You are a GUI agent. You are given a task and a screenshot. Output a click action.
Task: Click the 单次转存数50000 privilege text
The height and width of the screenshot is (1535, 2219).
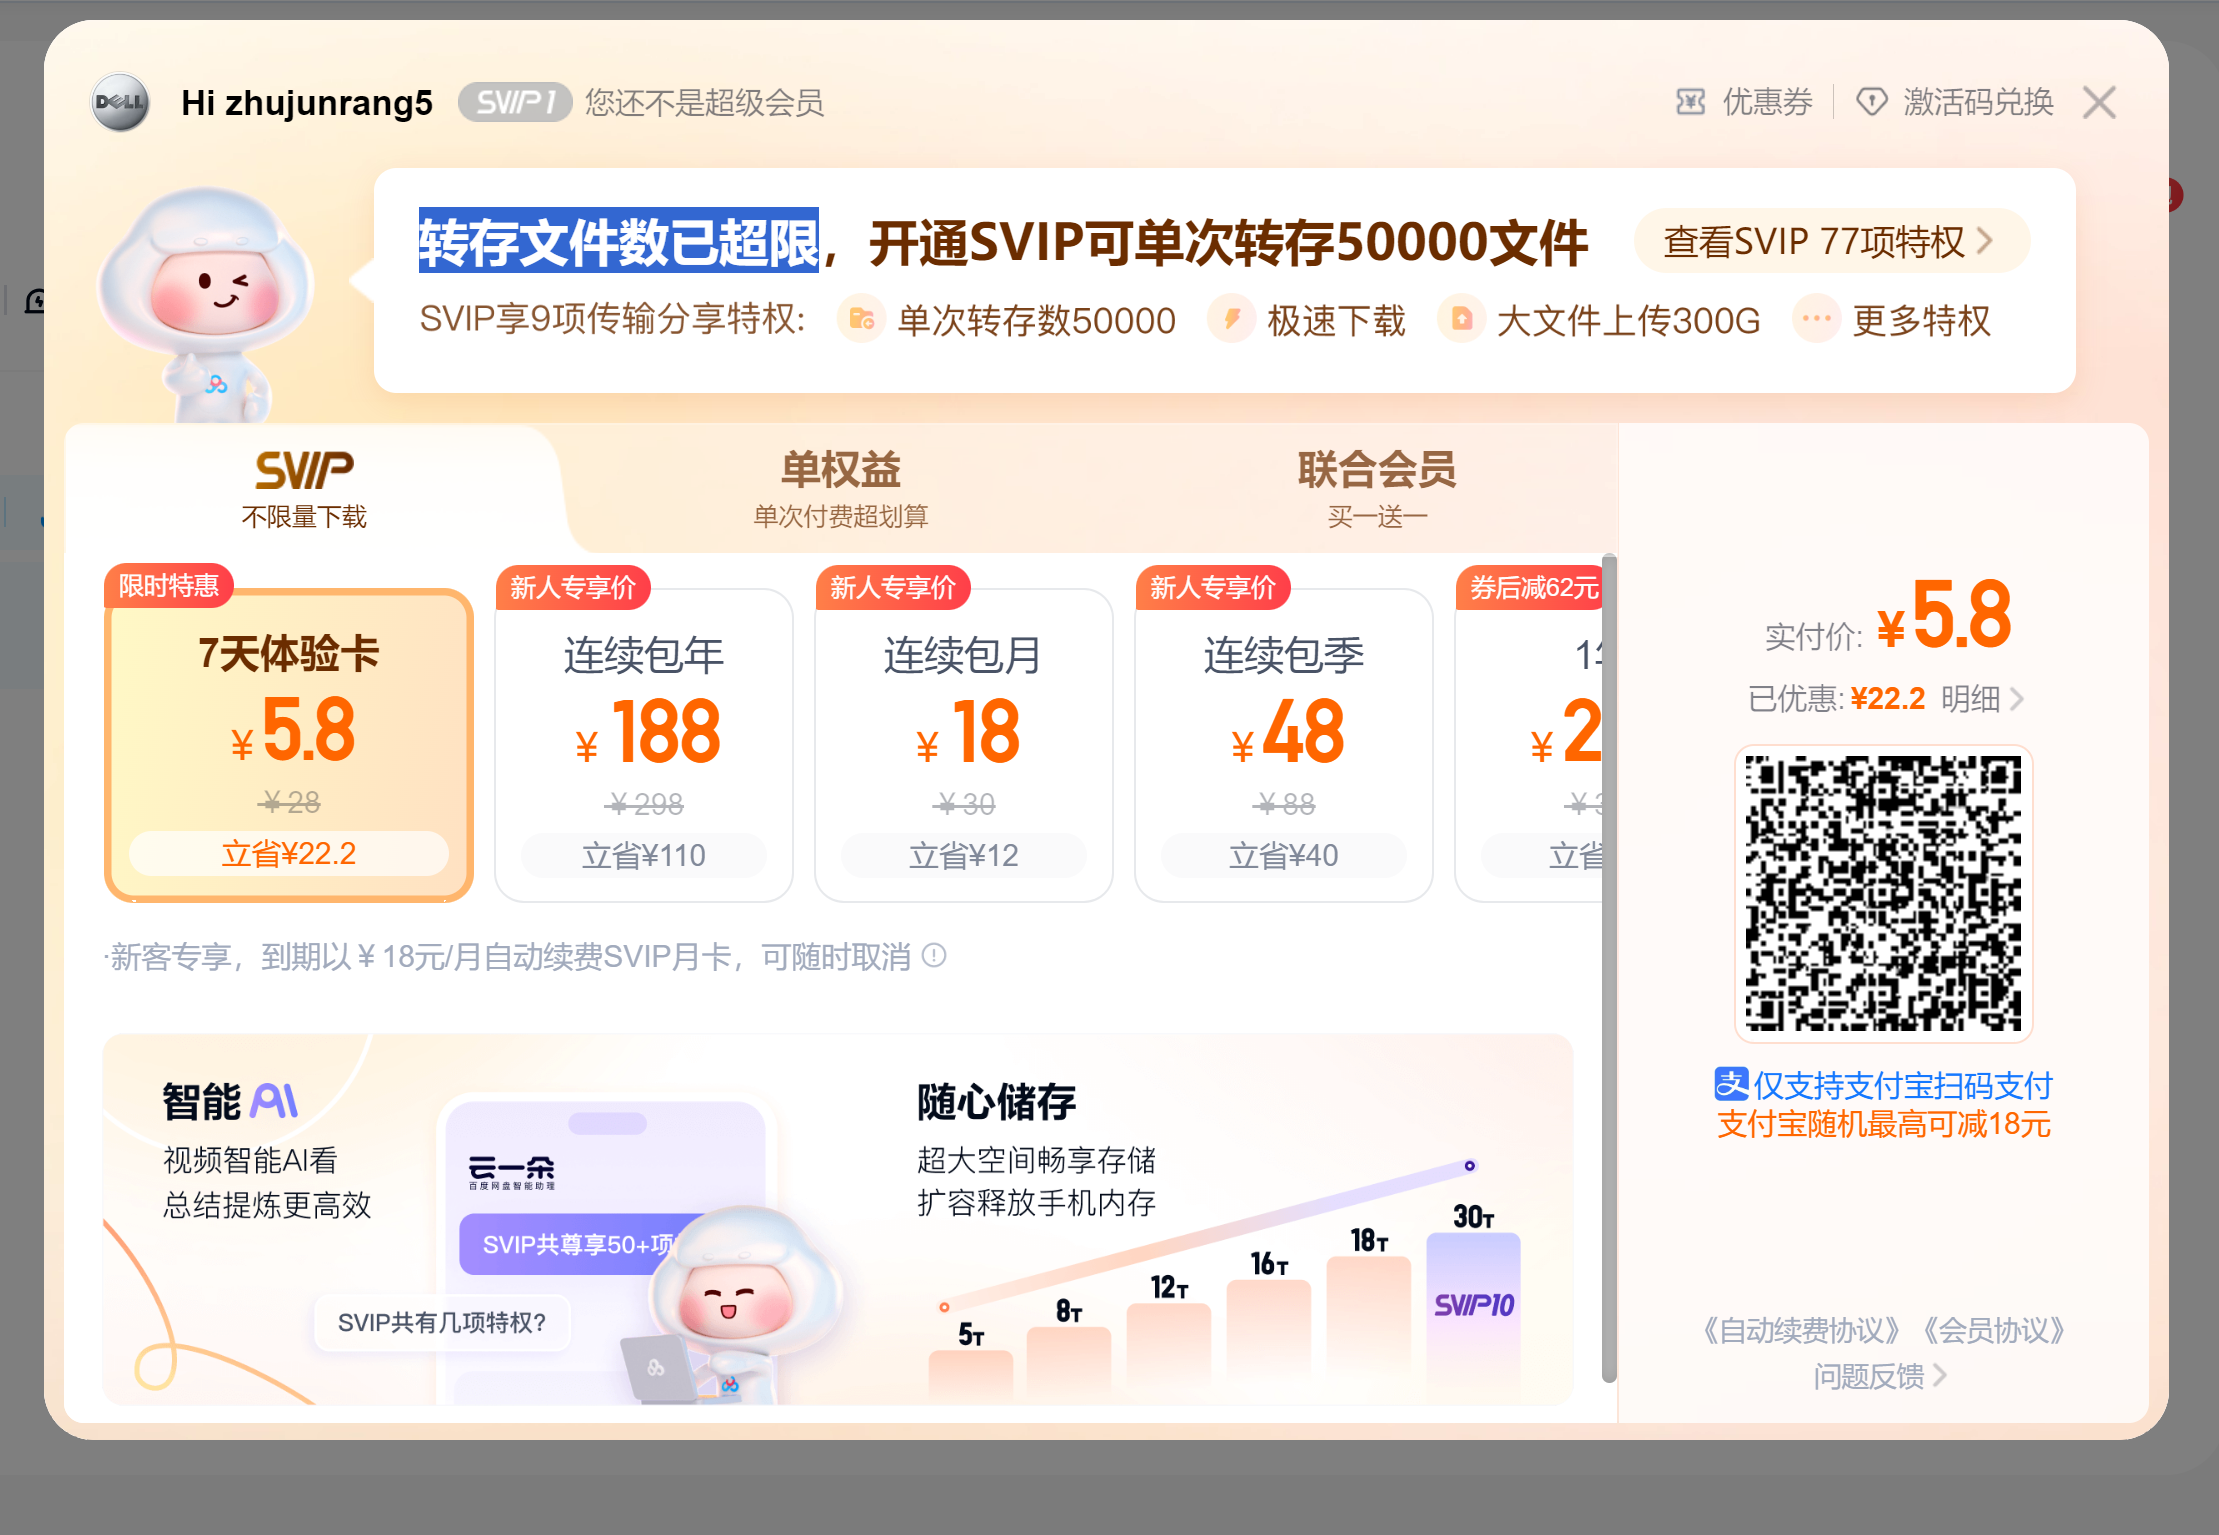coord(1036,321)
